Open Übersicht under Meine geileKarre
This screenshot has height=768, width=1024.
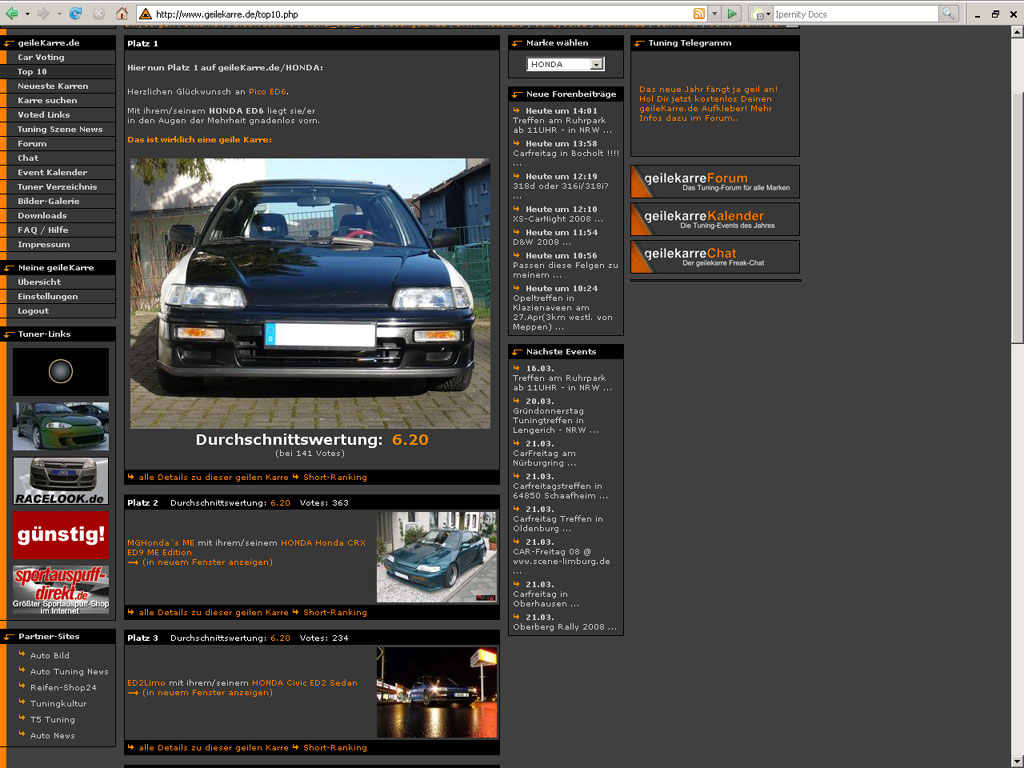39,282
